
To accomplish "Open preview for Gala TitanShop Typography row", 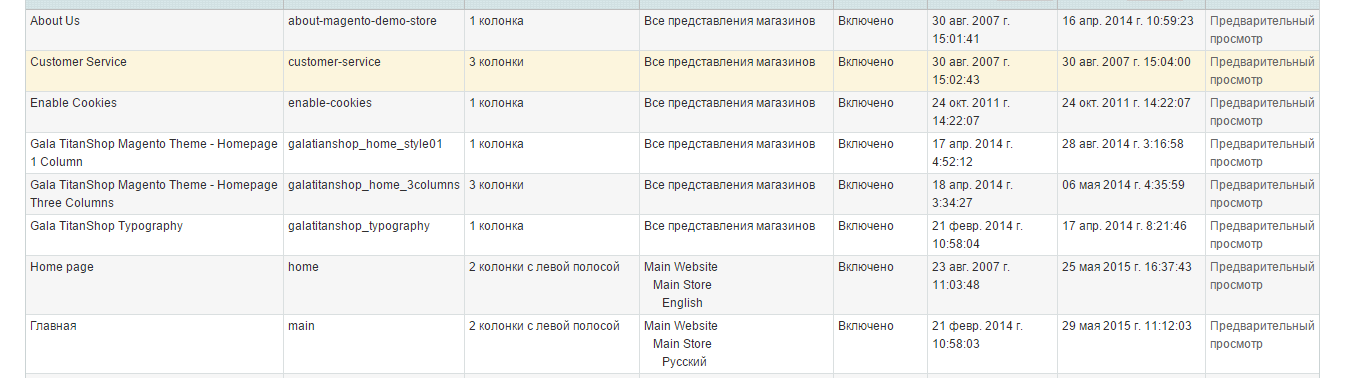I will pos(1262,235).
